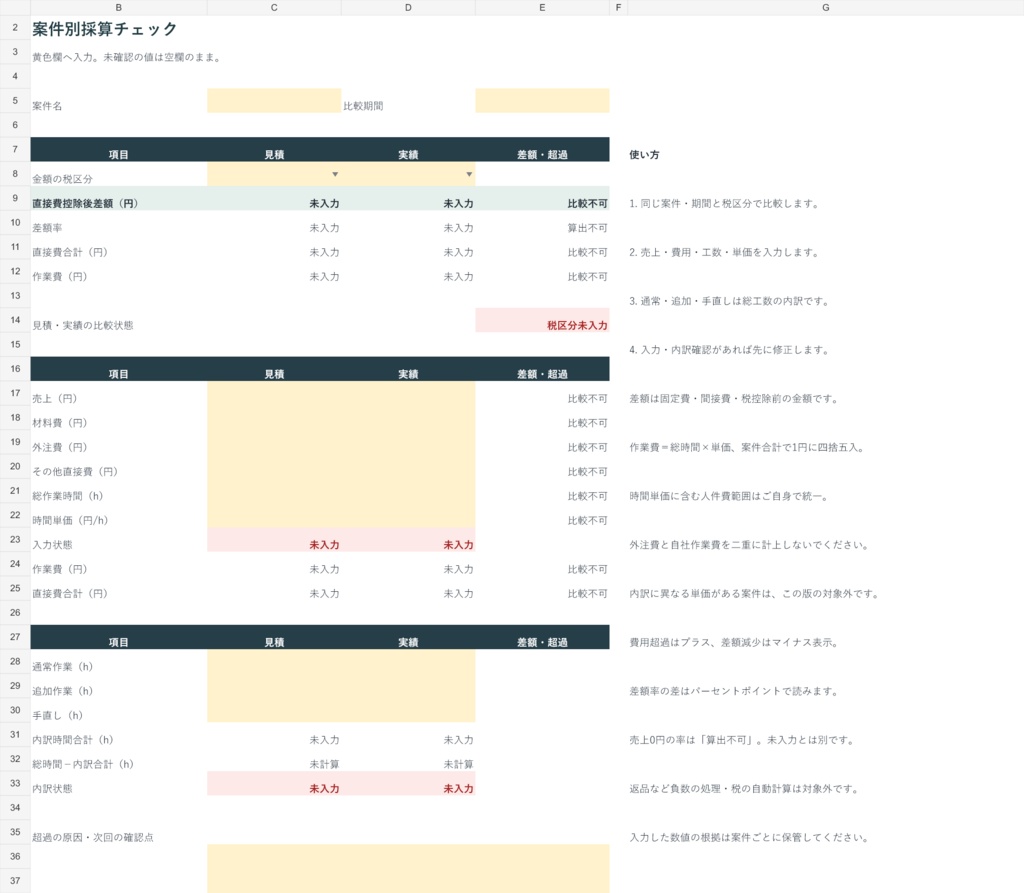The height and width of the screenshot is (893, 1024).
Task: Click the 比較期間 yellow input cell
Action: (x=542, y=101)
